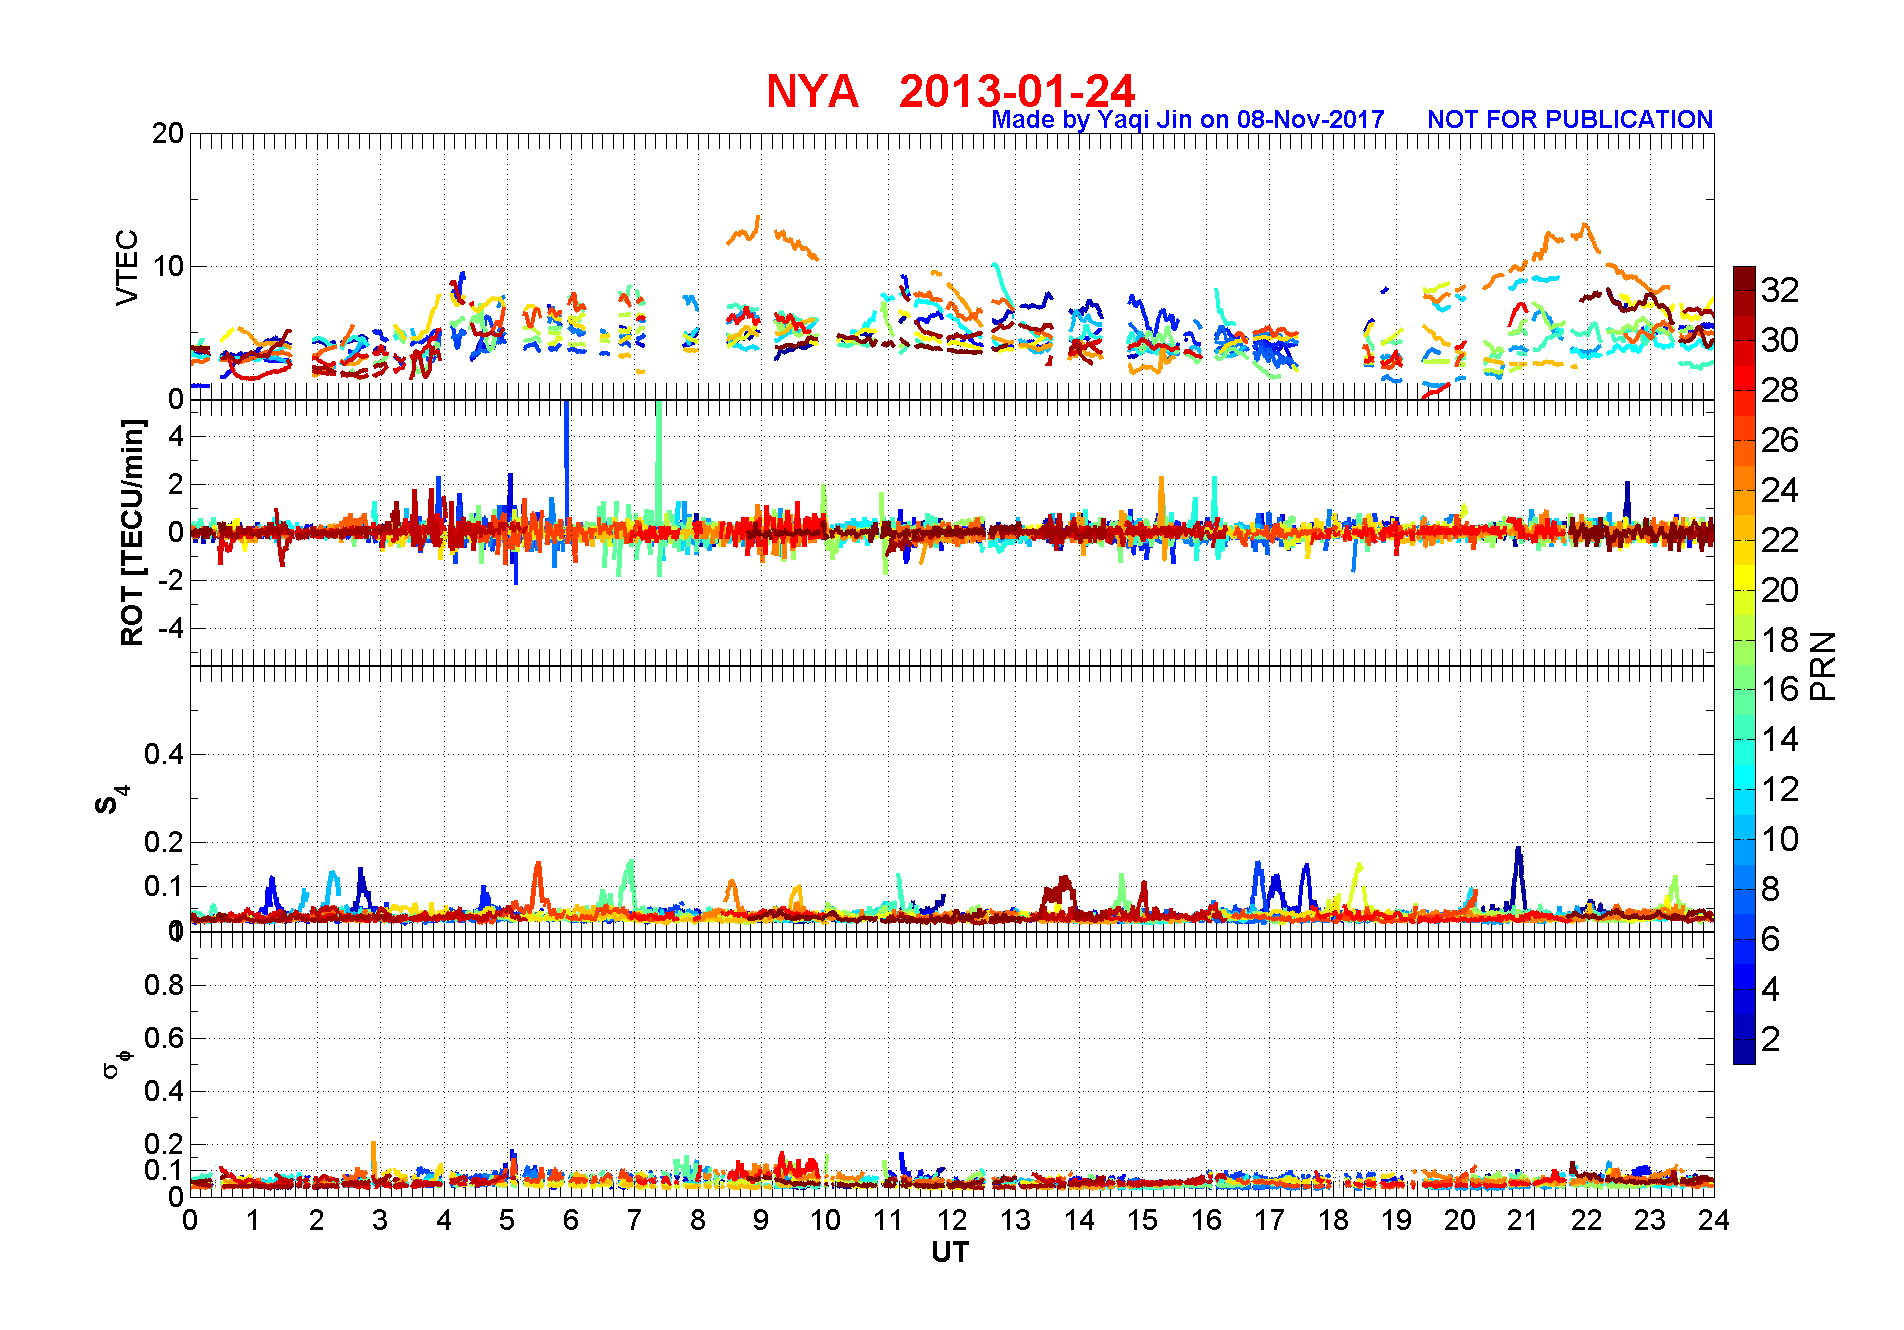
Task: Click the "12" tick label on the UT axis
Action: click(x=951, y=1220)
